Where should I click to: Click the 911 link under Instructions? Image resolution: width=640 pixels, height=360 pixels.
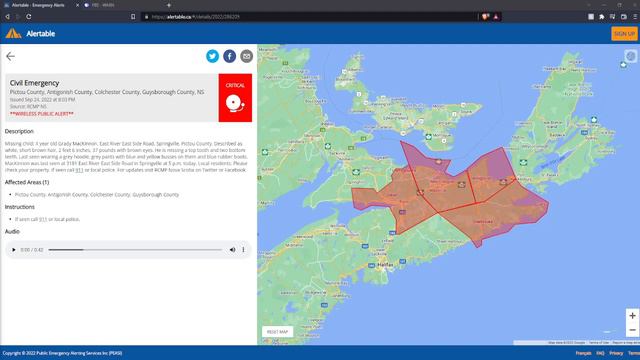43,219
